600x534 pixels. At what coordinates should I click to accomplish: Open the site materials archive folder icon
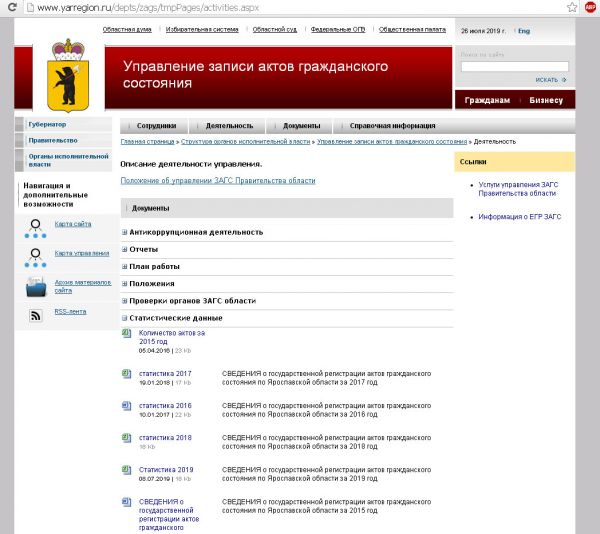pyautogui.click(x=35, y=287)
